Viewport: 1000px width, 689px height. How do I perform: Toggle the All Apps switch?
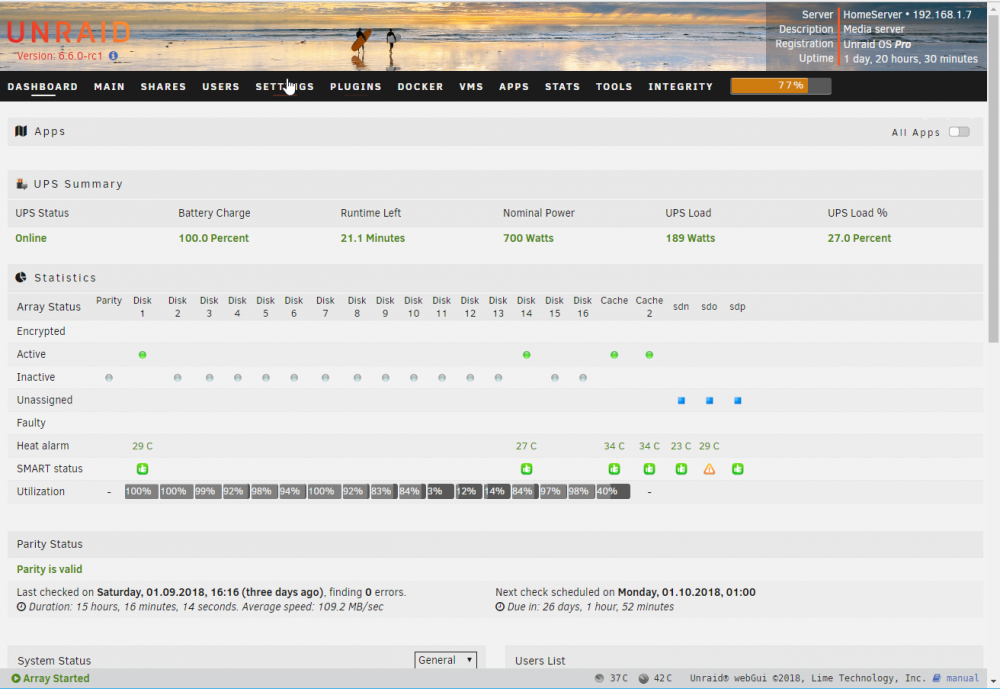point(959,131)
